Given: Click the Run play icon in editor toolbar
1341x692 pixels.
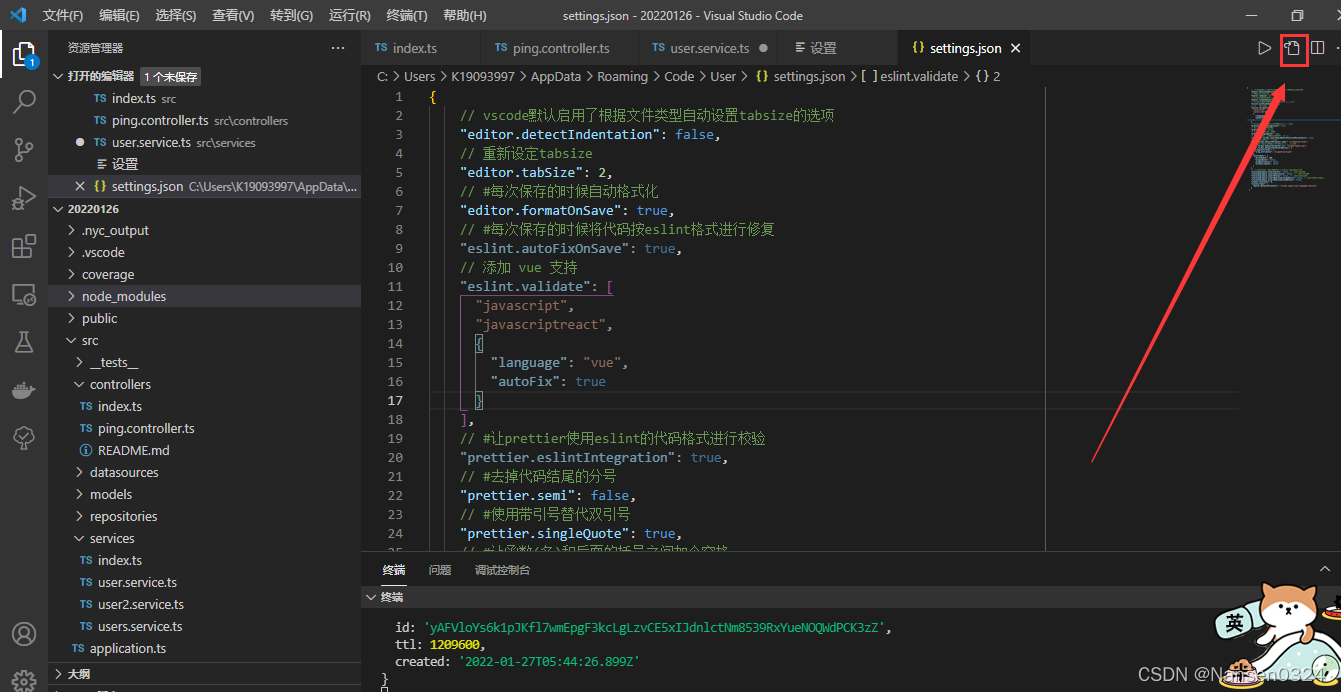Looking at the screenshot, I should 1265,48.
